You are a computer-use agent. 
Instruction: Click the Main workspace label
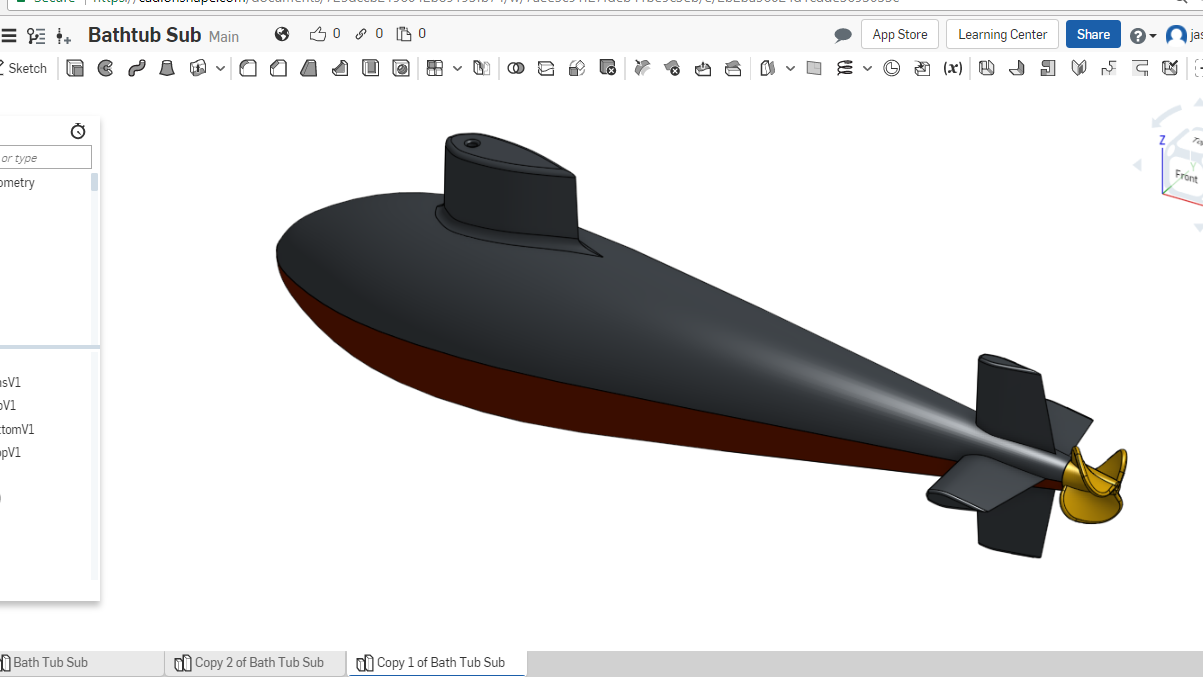coord(224,37)
